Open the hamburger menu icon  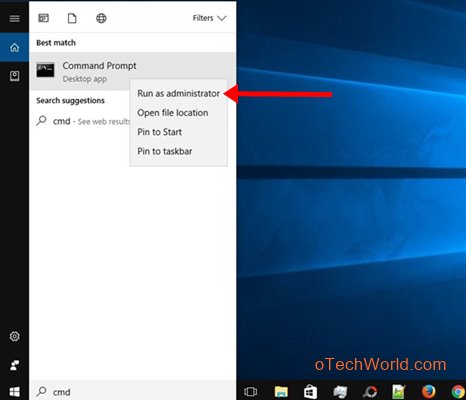tap(14, 18)
